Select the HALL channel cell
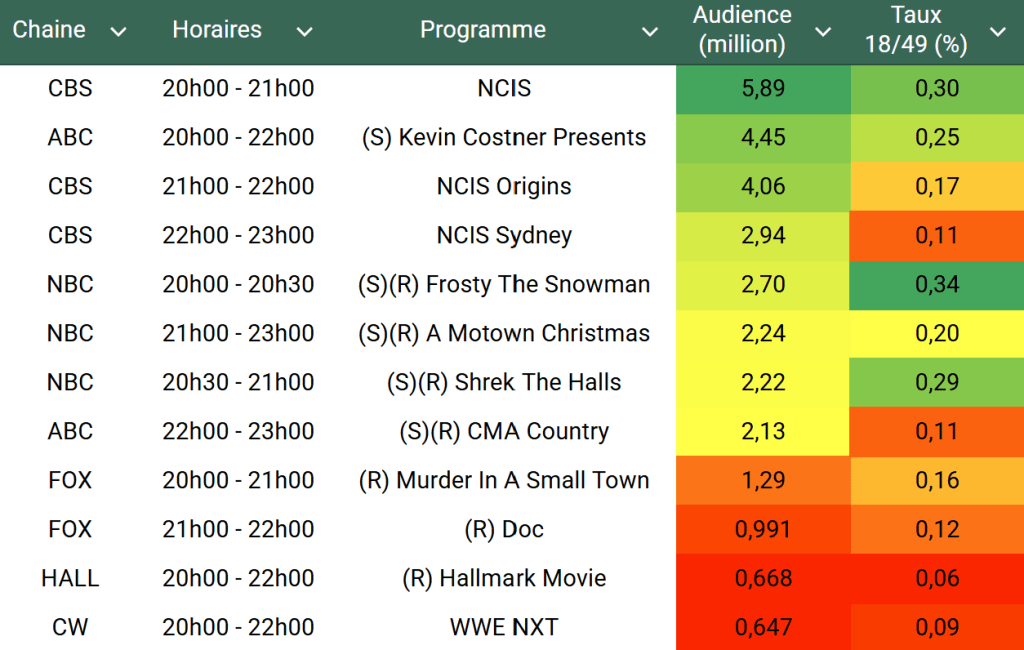The height and width of the screenshot is (650, 1024). [70, 578]
